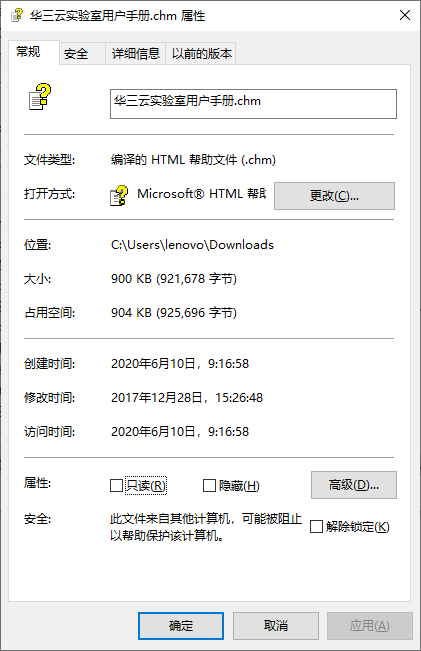The height and width of the screenshot is (651, 421).
Task: Toggle the 隐藏(H) hidden checkbox
Action: click(x=209, y=485)
